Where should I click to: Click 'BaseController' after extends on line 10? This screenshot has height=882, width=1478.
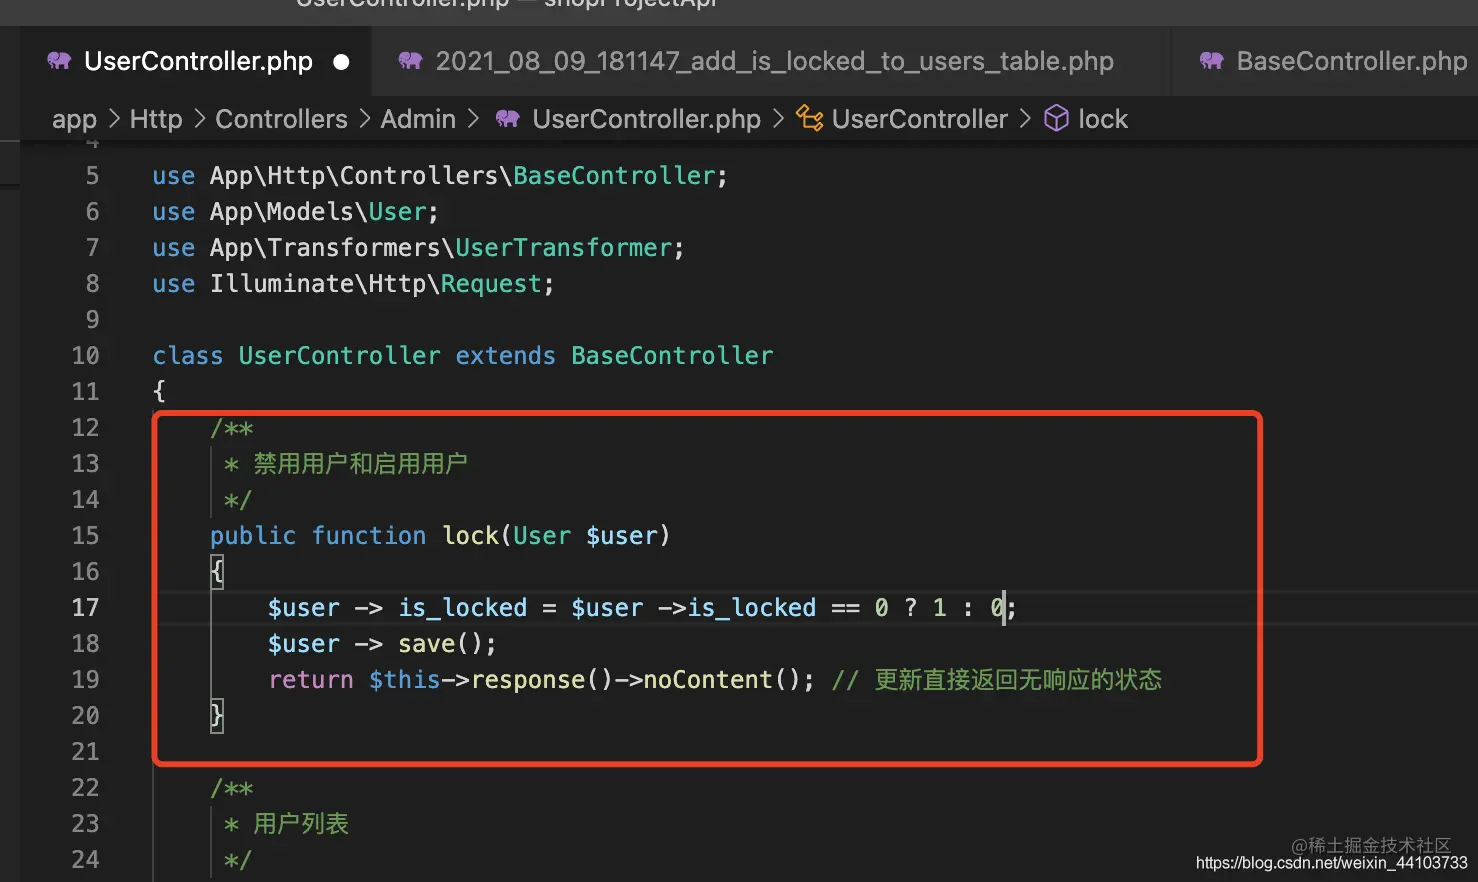672,356
